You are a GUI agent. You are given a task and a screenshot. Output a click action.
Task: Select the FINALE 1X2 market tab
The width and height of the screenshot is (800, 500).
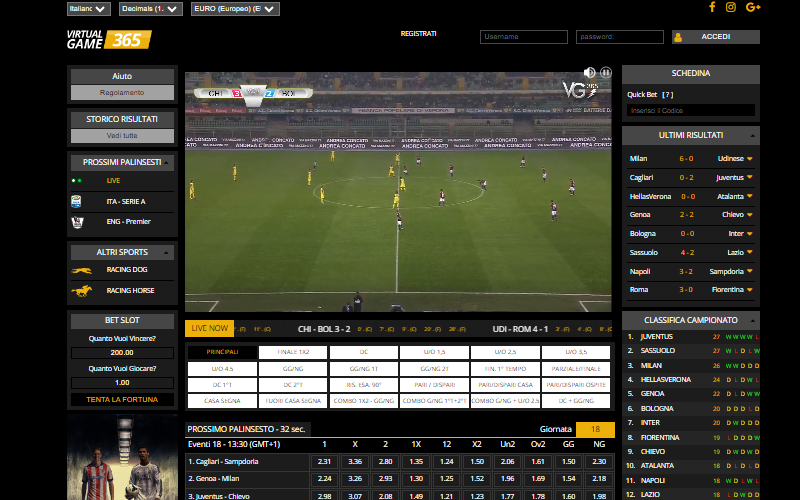click(293, 352)
